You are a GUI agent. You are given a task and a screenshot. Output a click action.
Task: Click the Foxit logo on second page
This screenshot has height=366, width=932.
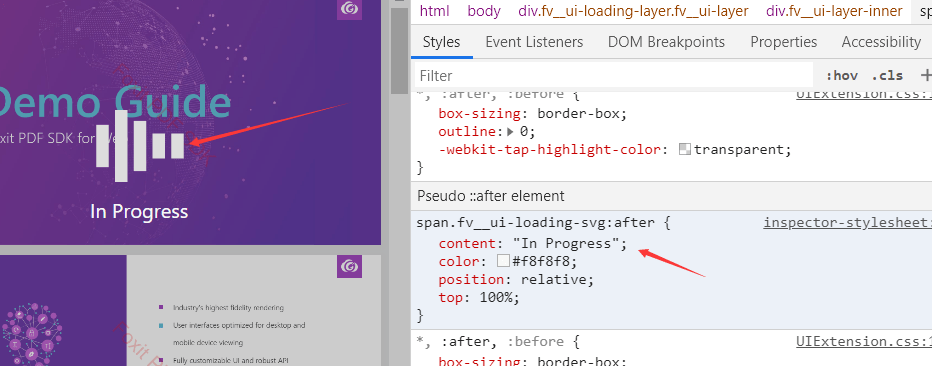[x=350, y=267]
